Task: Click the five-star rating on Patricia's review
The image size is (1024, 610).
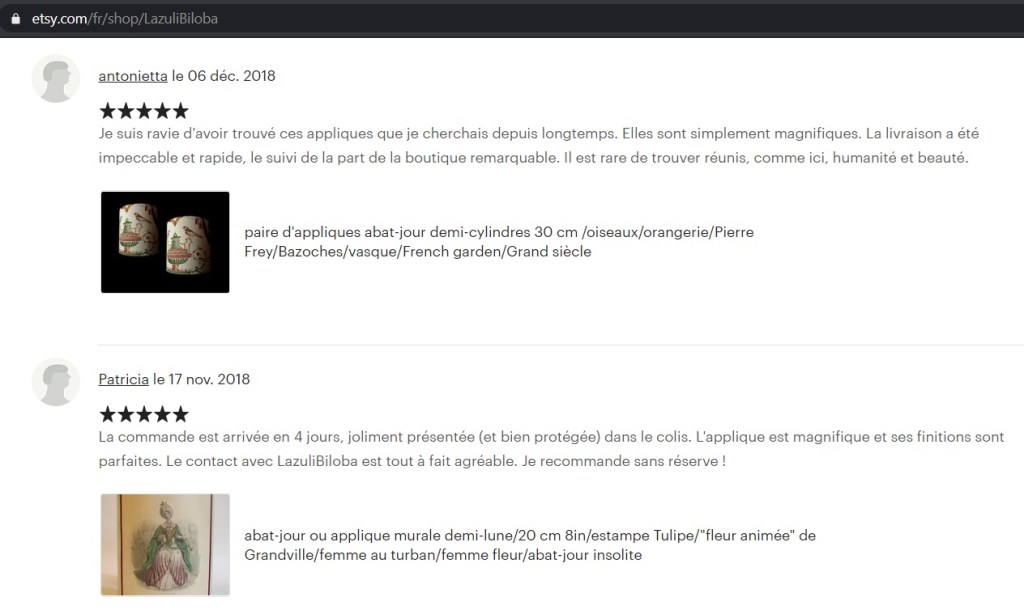Action: pos(144,414)
